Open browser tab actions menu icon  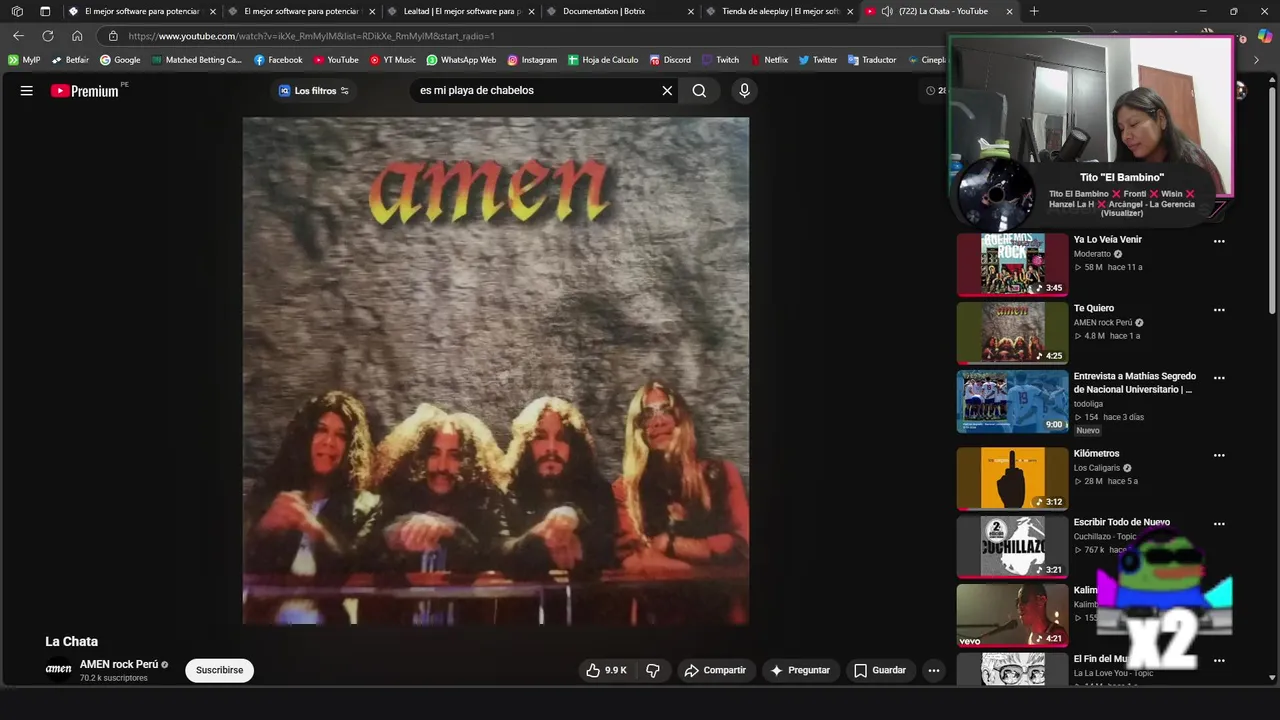(x=45, y=11)
